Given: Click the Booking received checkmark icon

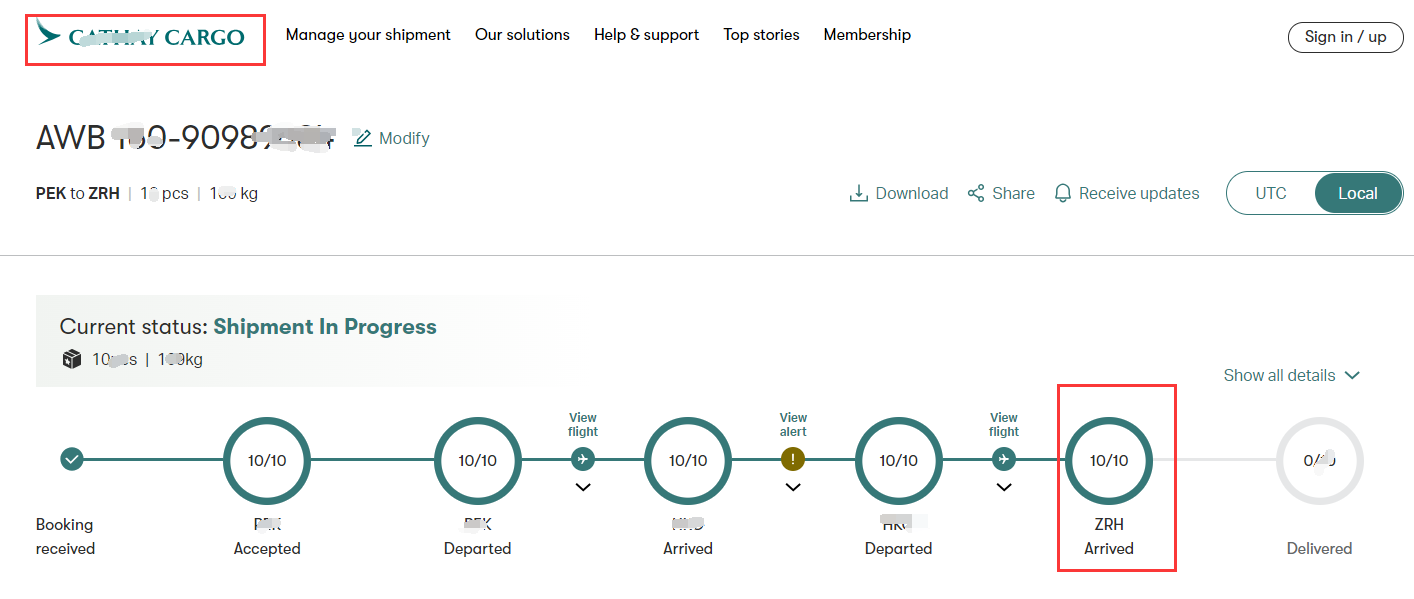Looking at the screenshot, I should 71,459.
